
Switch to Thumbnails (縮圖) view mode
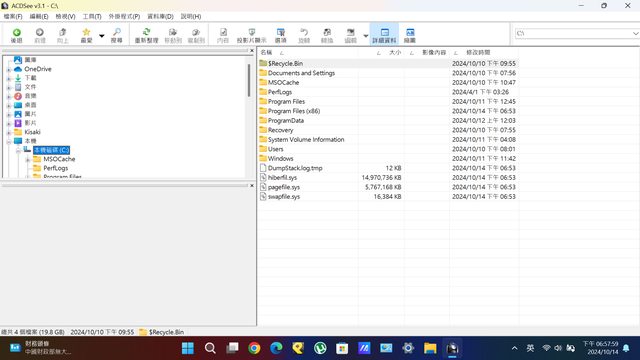pos(410,35)
